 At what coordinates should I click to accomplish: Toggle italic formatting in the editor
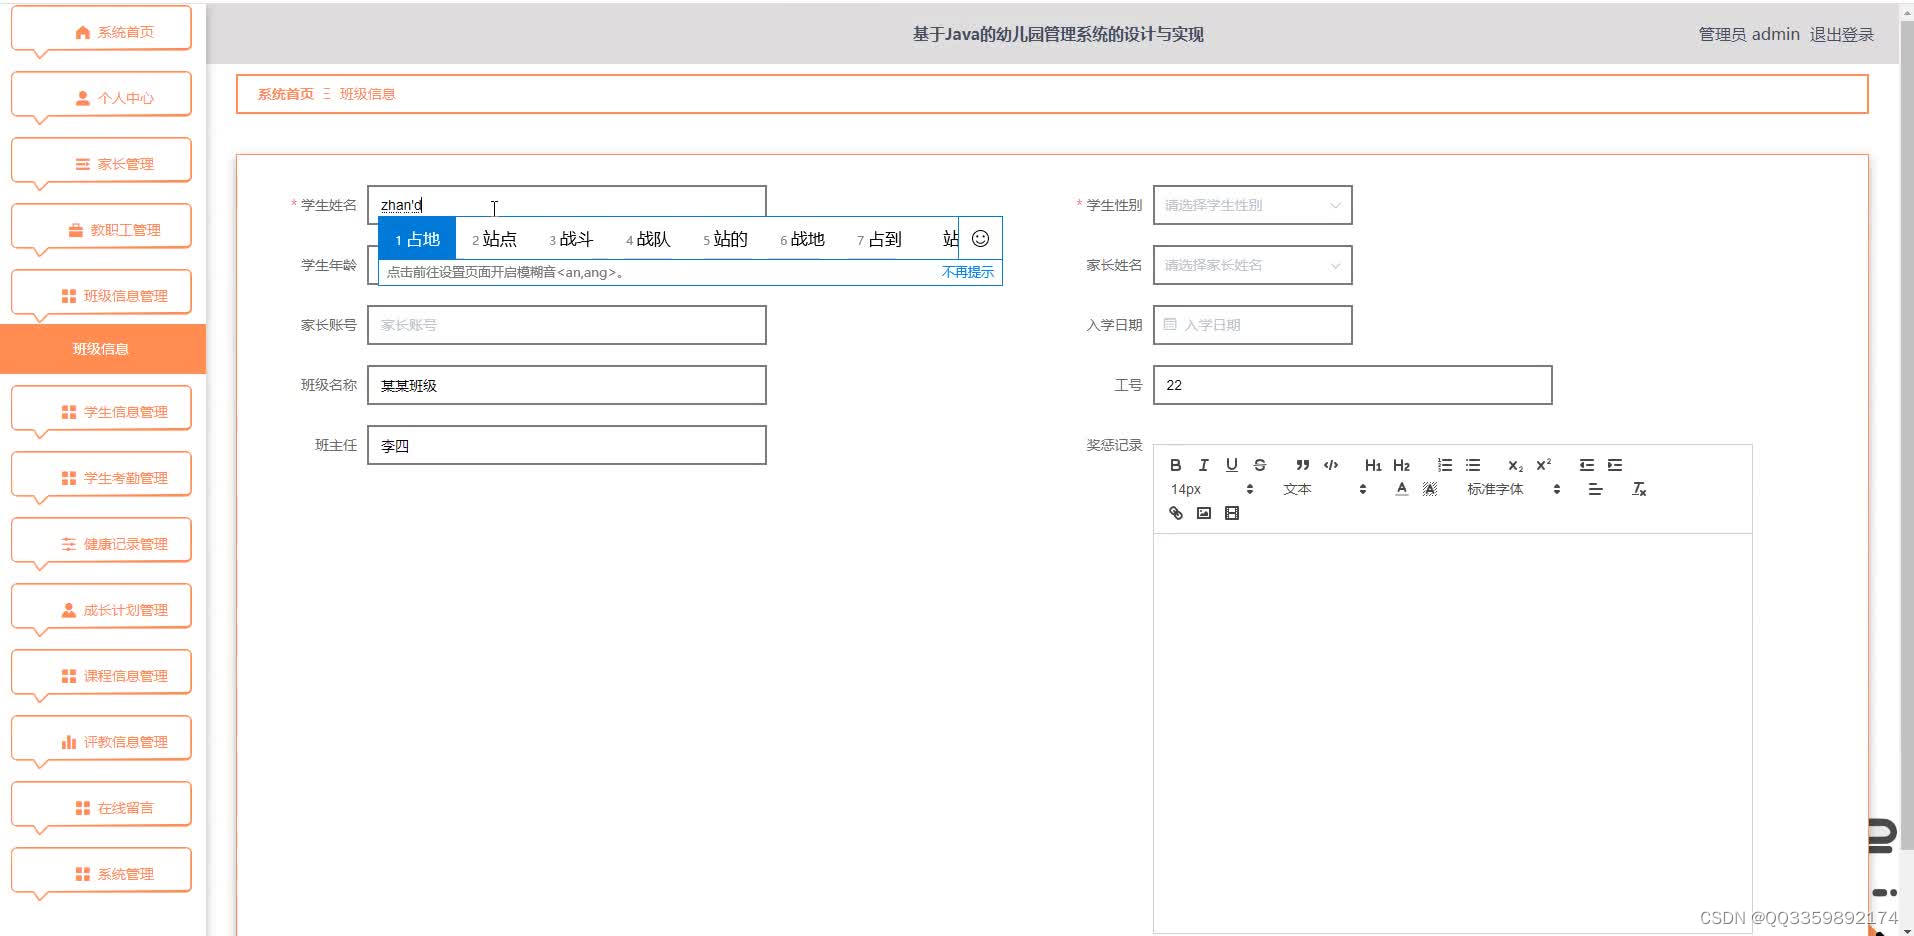pyautogui.click(x=1204, y=465)
